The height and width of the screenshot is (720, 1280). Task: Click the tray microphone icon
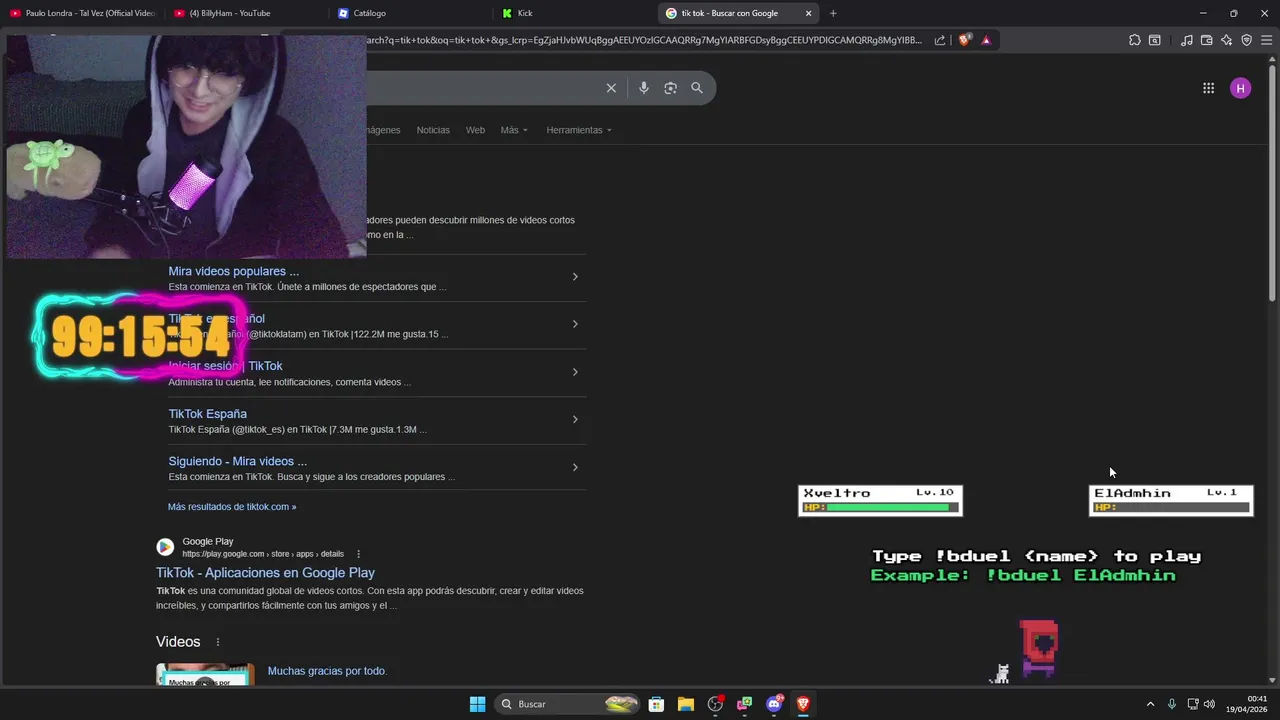click(1172, 704)
